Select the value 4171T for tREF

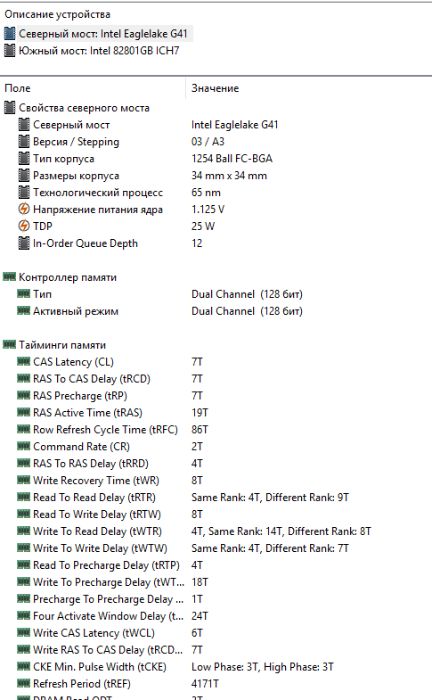205,684
